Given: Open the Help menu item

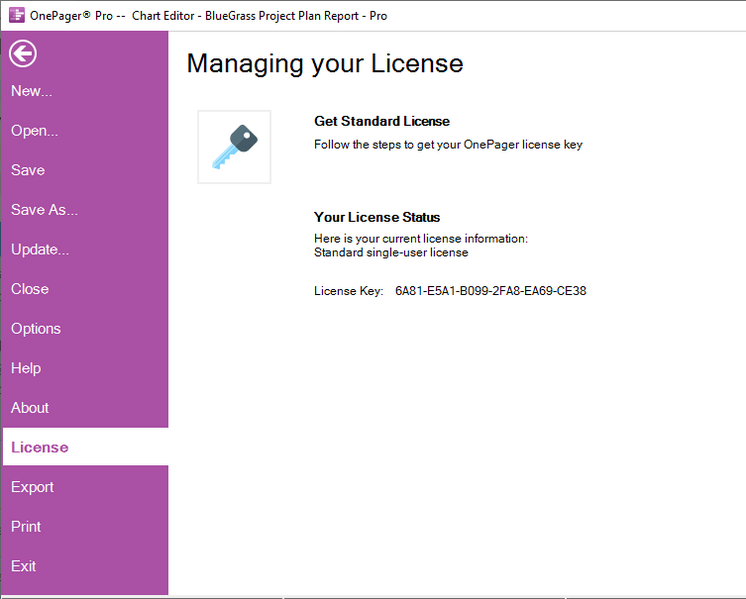Looking at the screenshot, I should coord(26,368).
